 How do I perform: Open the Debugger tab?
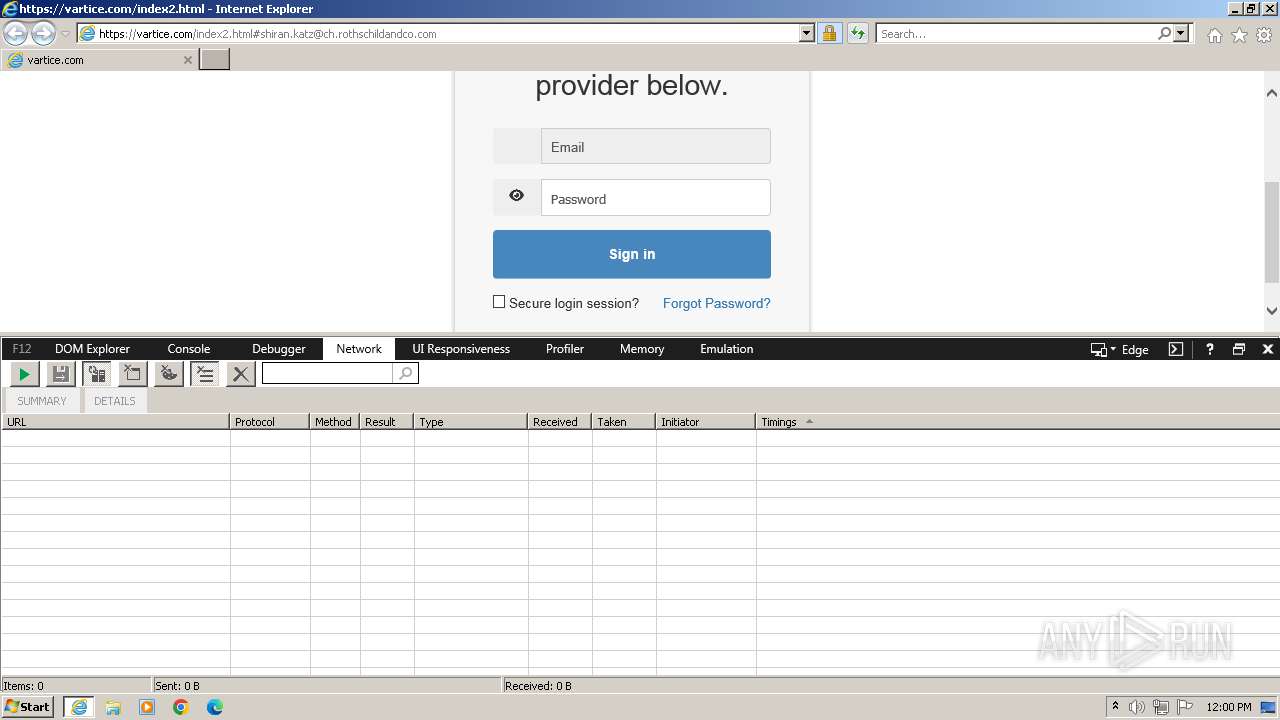pos(278,349)
